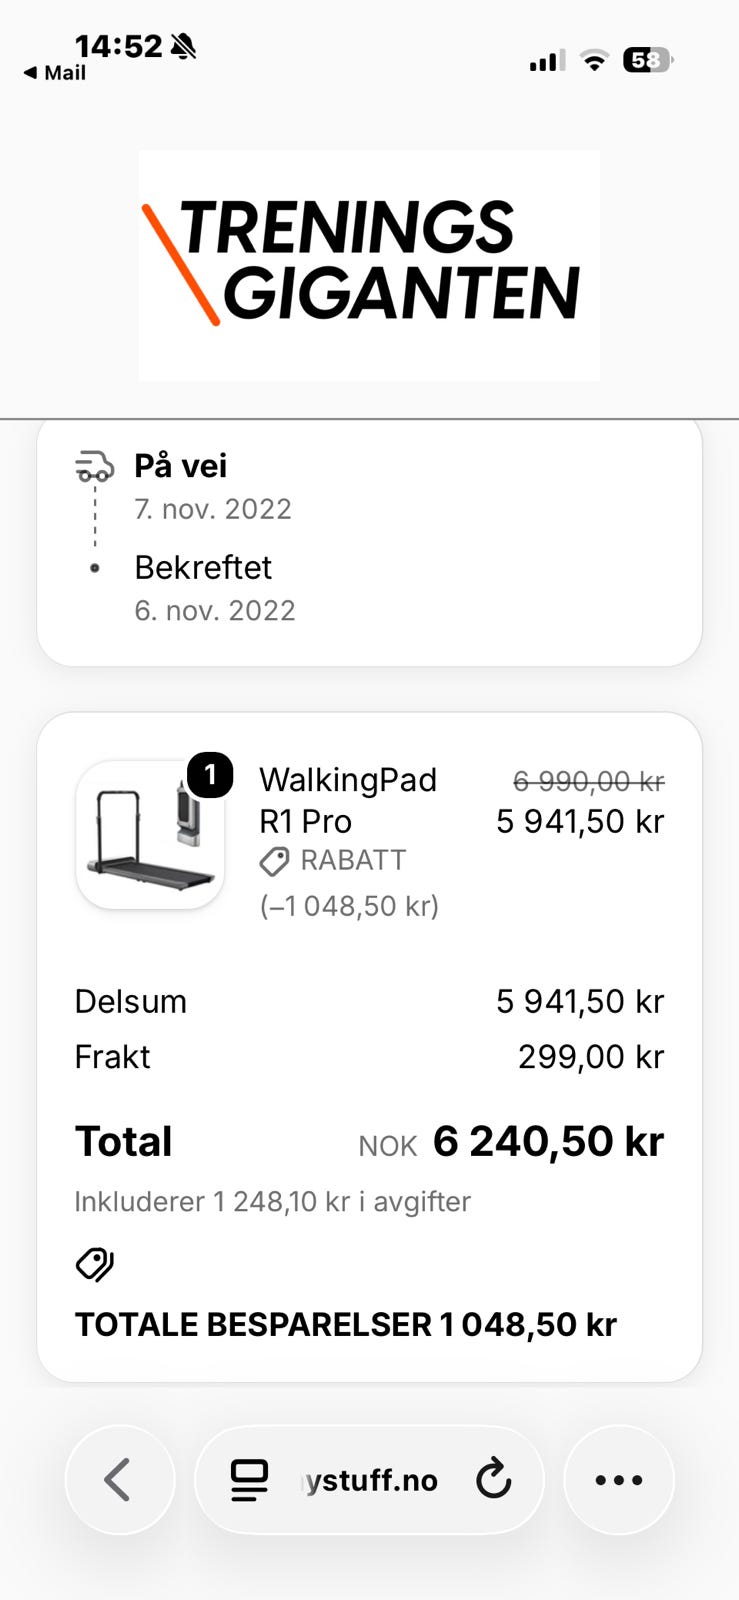Tap the back arrow in browser bar
The height and width of the screenshot is (1600, 739).
[x=119, y=1480]
